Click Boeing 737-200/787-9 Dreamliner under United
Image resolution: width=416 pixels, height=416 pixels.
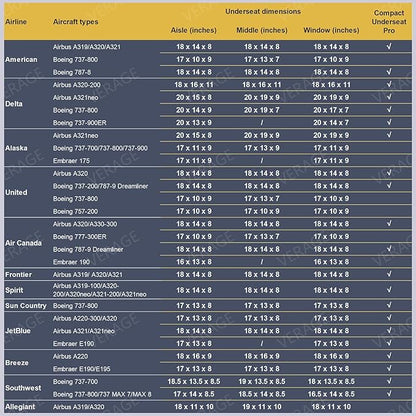pos(100,186)
